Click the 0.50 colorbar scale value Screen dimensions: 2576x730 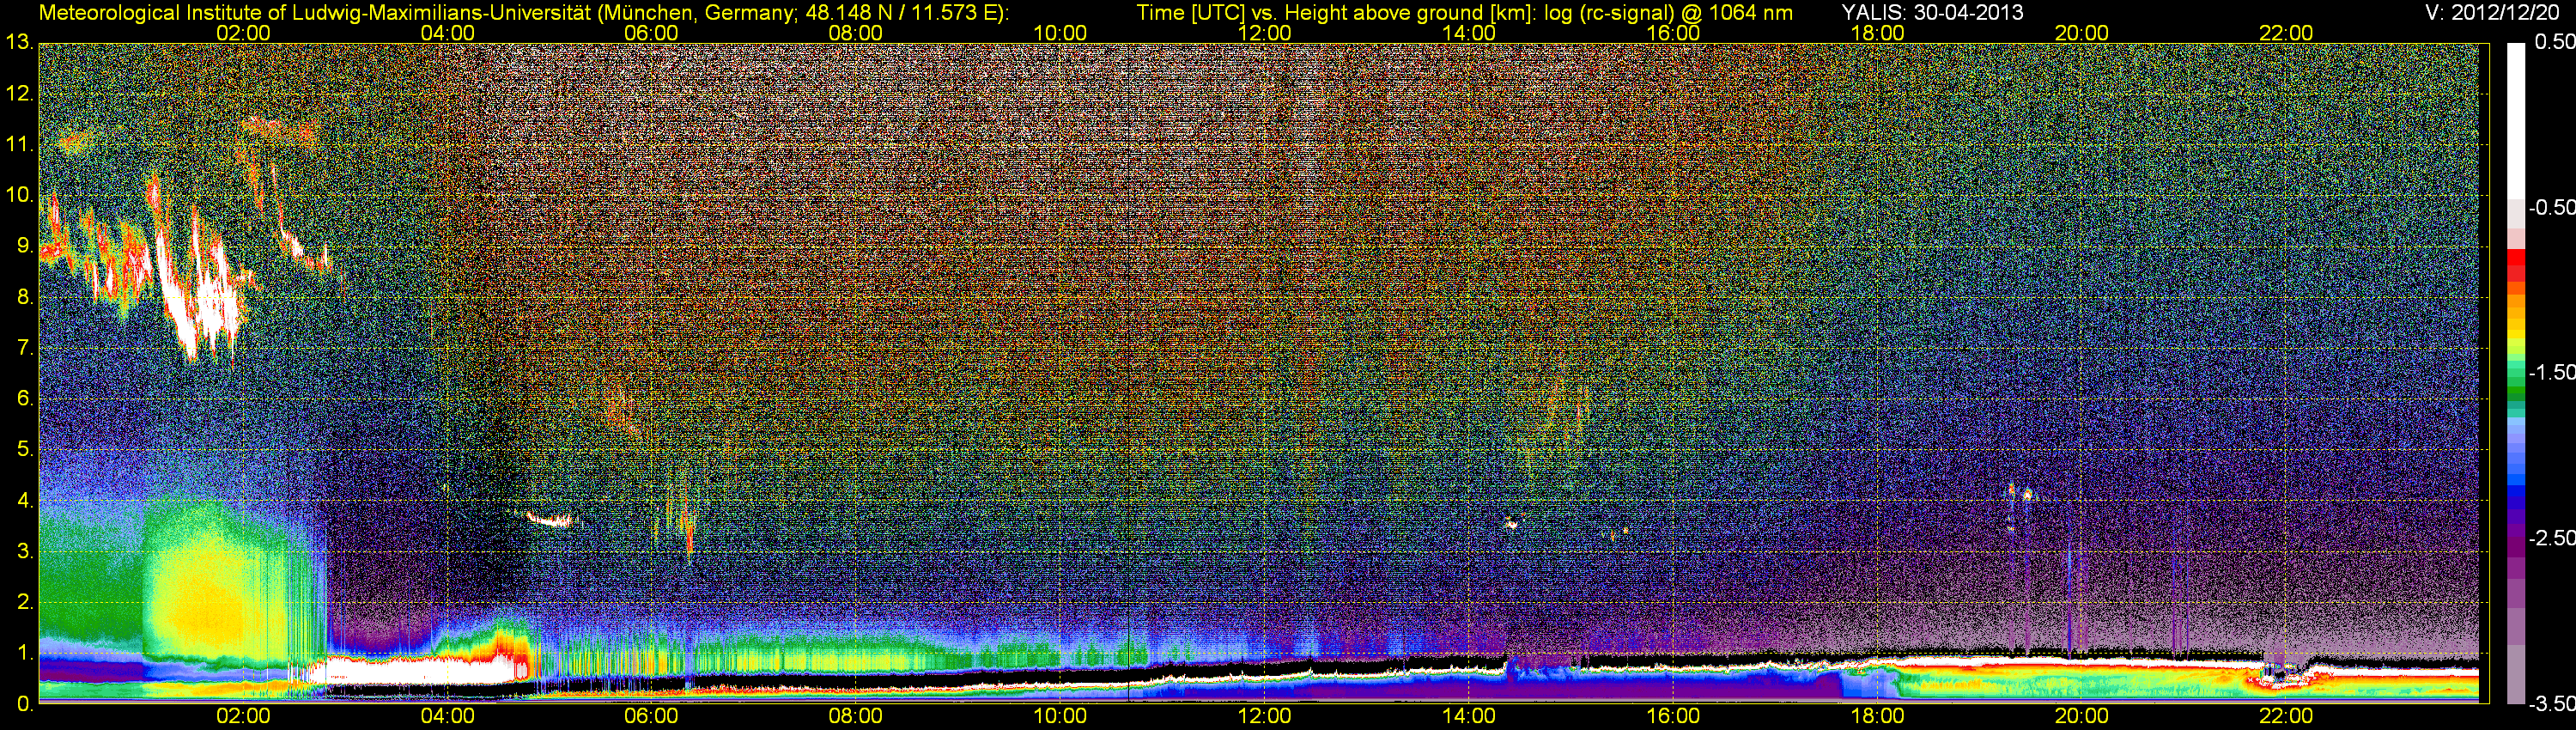pos(2556,42)
